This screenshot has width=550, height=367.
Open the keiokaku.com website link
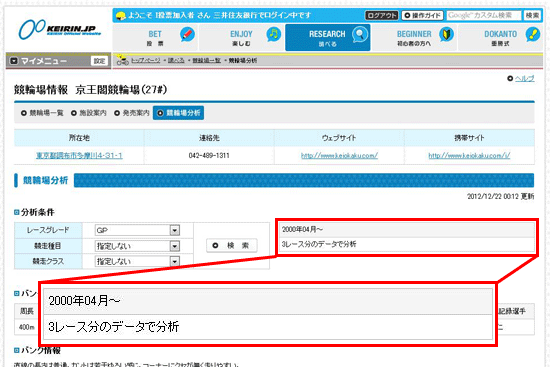(x=339, y=155)
